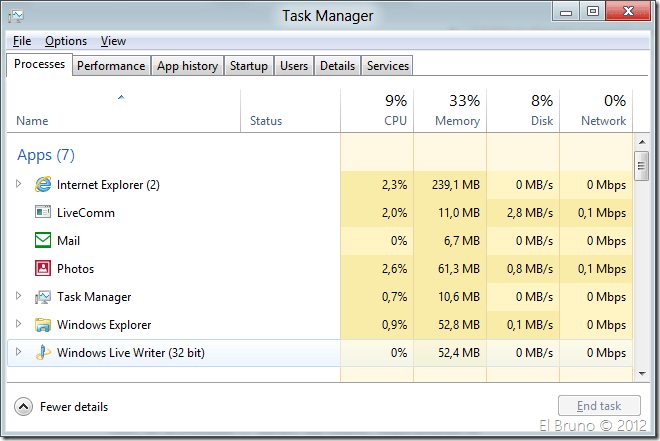
Task: Click the Windows Live Writer icon
Action: click(43, 353)
